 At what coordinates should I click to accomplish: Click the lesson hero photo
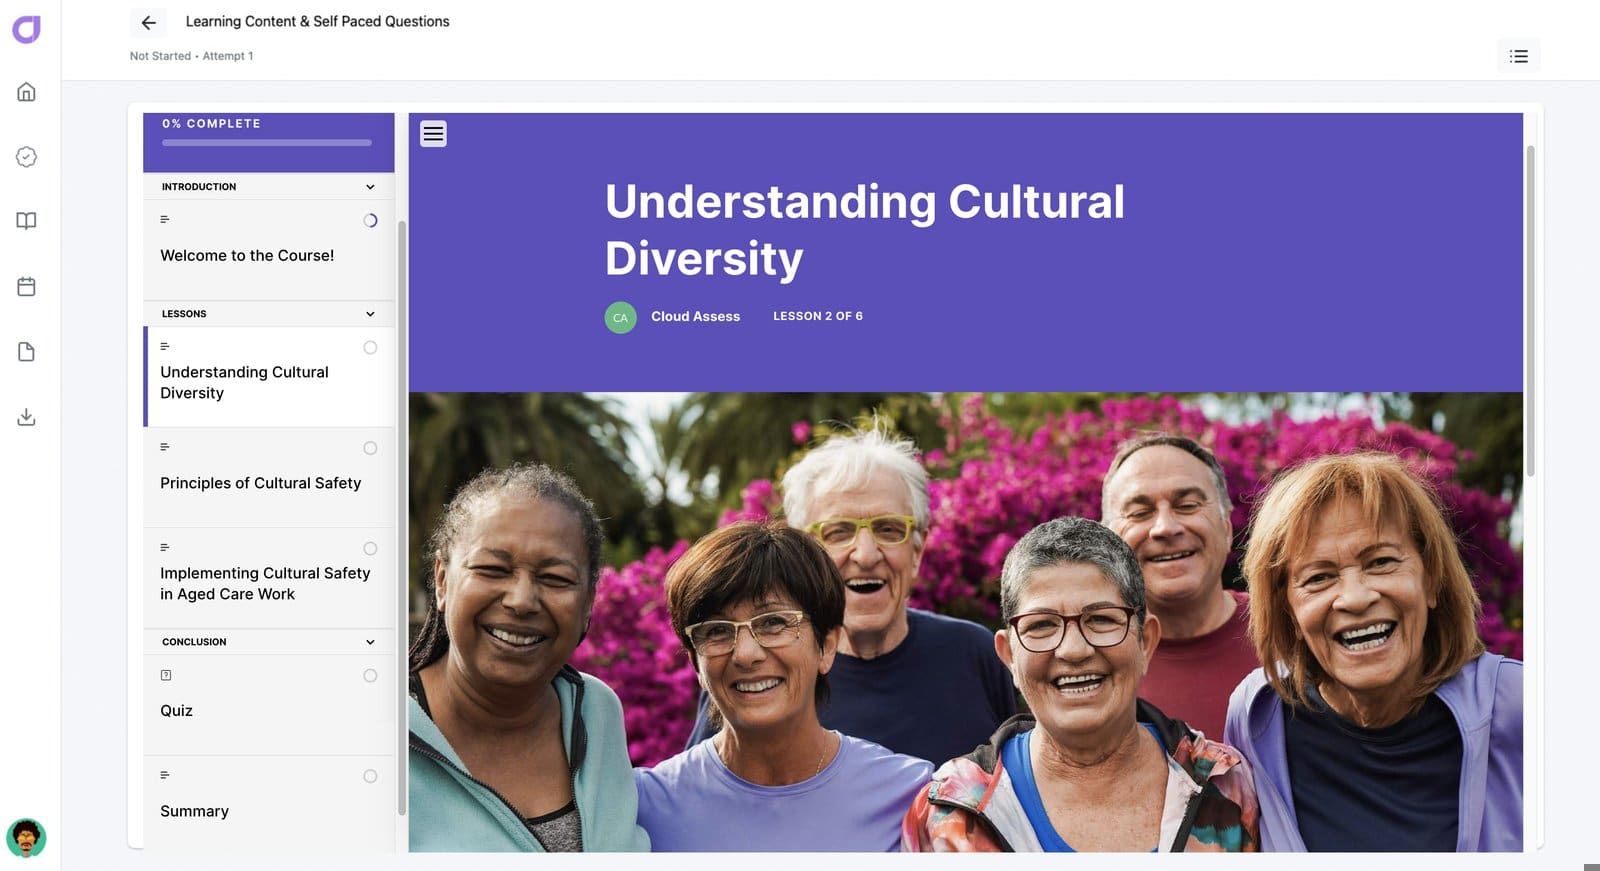coord(965,622)
